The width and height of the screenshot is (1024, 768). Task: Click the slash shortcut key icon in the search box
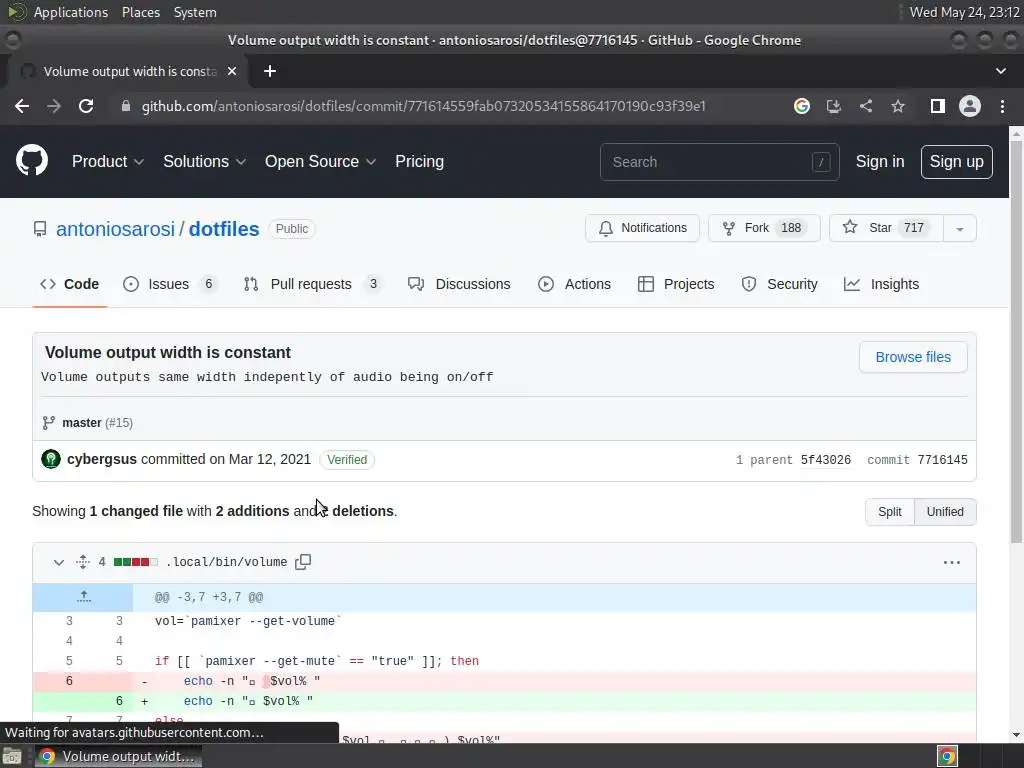click(x=821, y=162)
